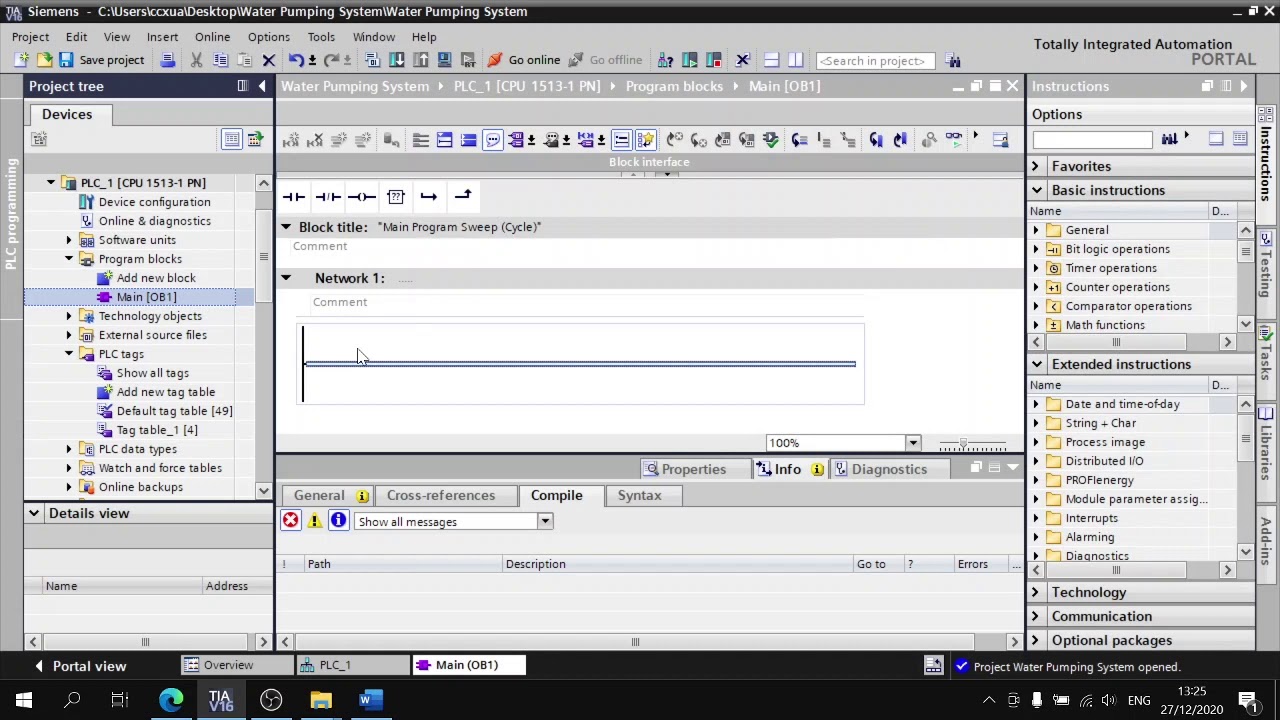Image resolution: width=1280 pixels, height=720 pixels.
Task: Insert empty box instruction
Action: click(x=395, y=196)
